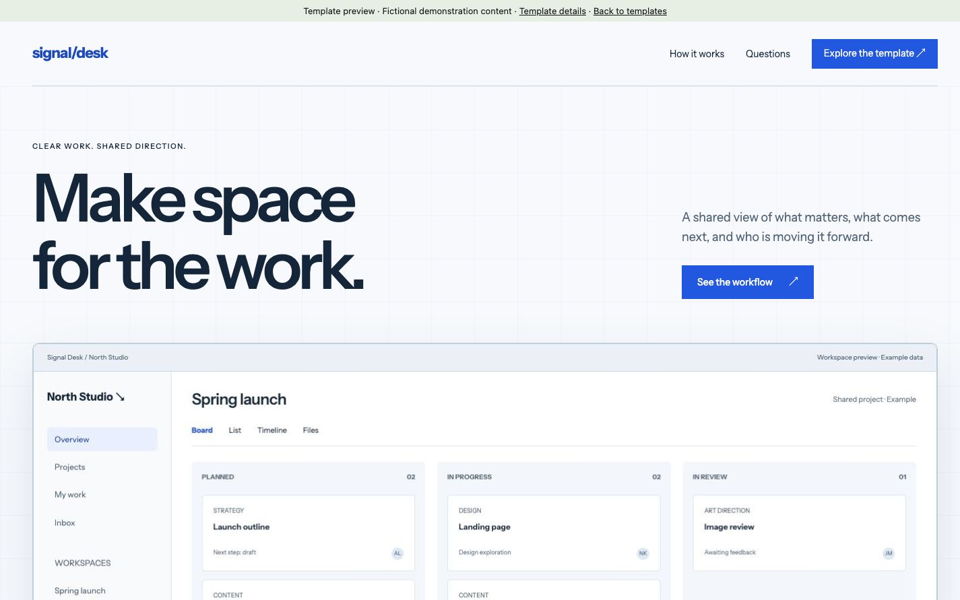960x600 pixels.
Task: Switch to the Timeline tab
Action: tap(272, 430)
